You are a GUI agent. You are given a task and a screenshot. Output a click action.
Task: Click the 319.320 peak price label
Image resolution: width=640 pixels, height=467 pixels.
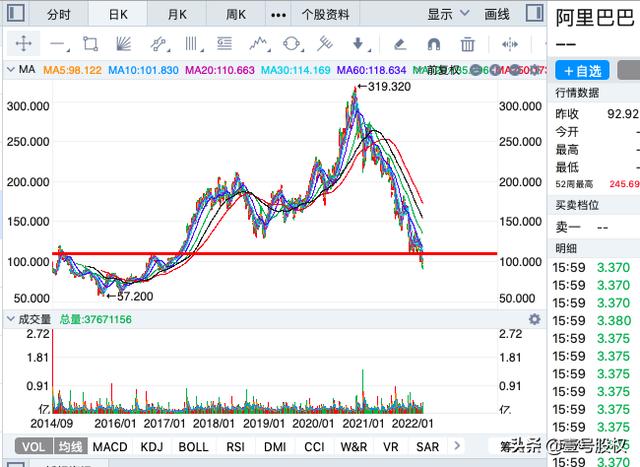point(389,87)
